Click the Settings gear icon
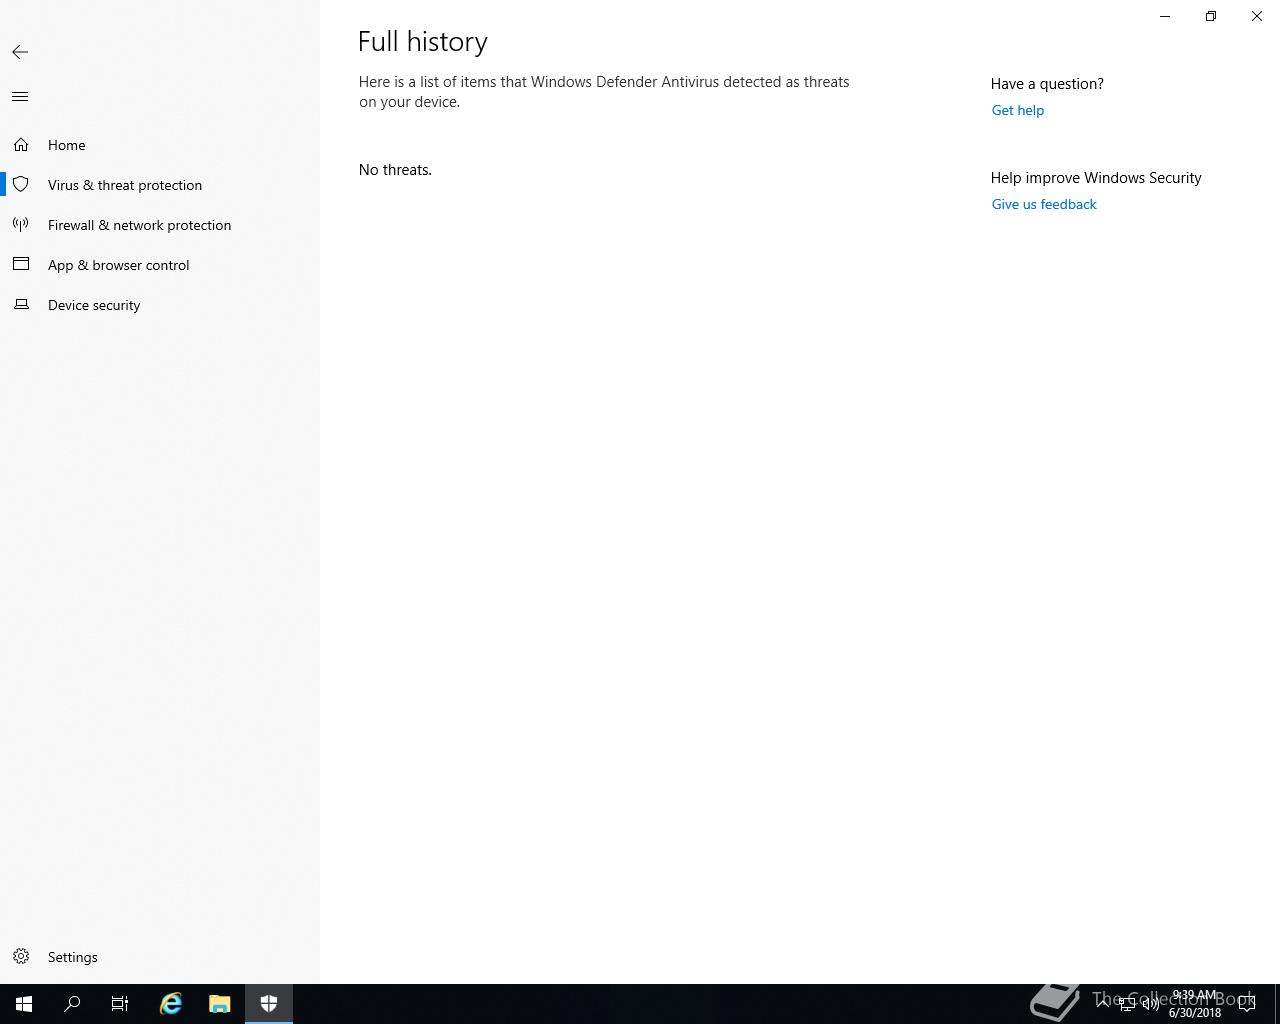Image resolution: width=1280 pixels, height=1024 pixels. [21, 957]
